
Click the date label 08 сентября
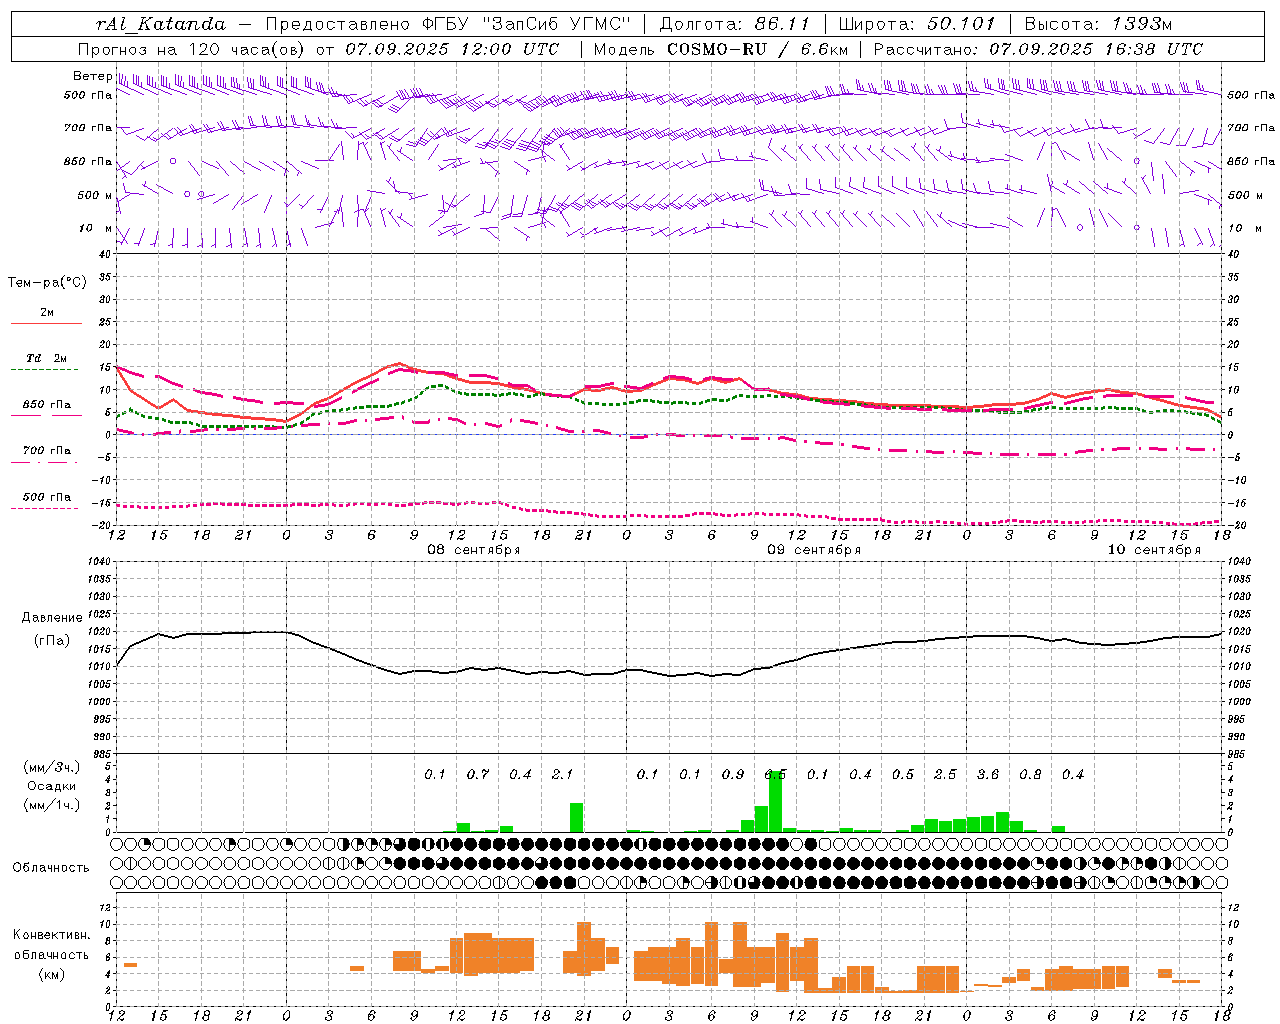pyautogui.click(x=474, y=550)
